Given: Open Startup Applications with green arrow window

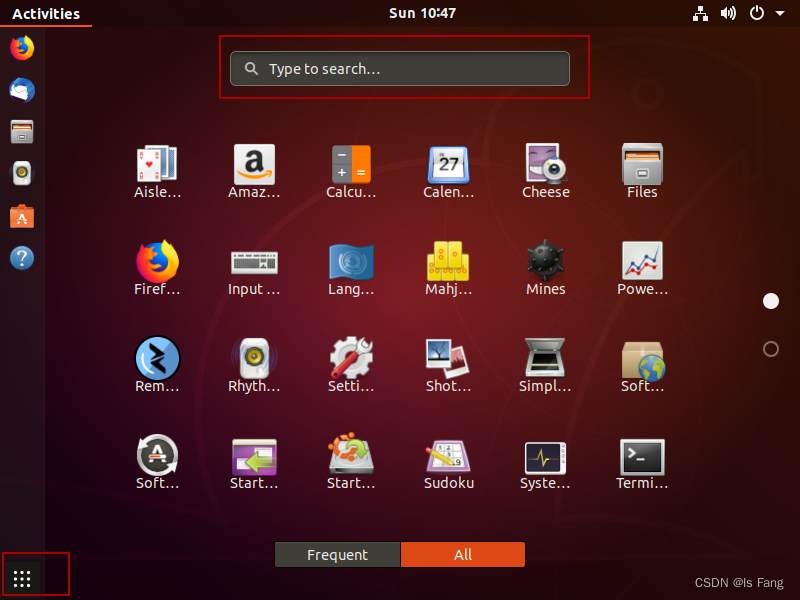Looking at the screenshot, I should 254,462.
